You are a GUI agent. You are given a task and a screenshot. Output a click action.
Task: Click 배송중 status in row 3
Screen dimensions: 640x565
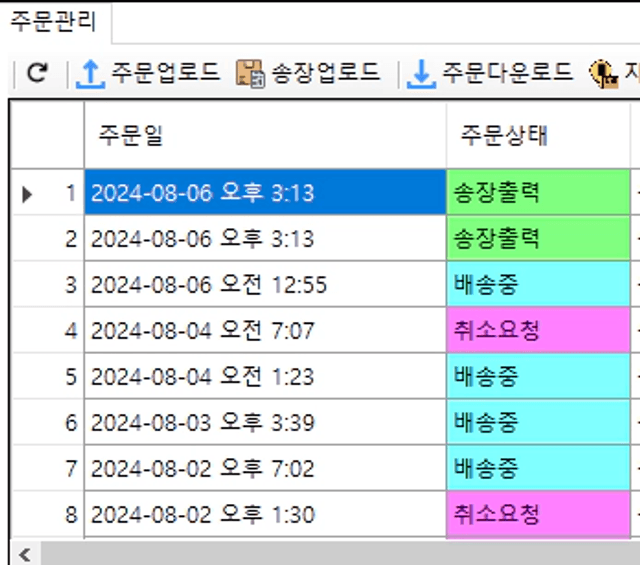538,285
